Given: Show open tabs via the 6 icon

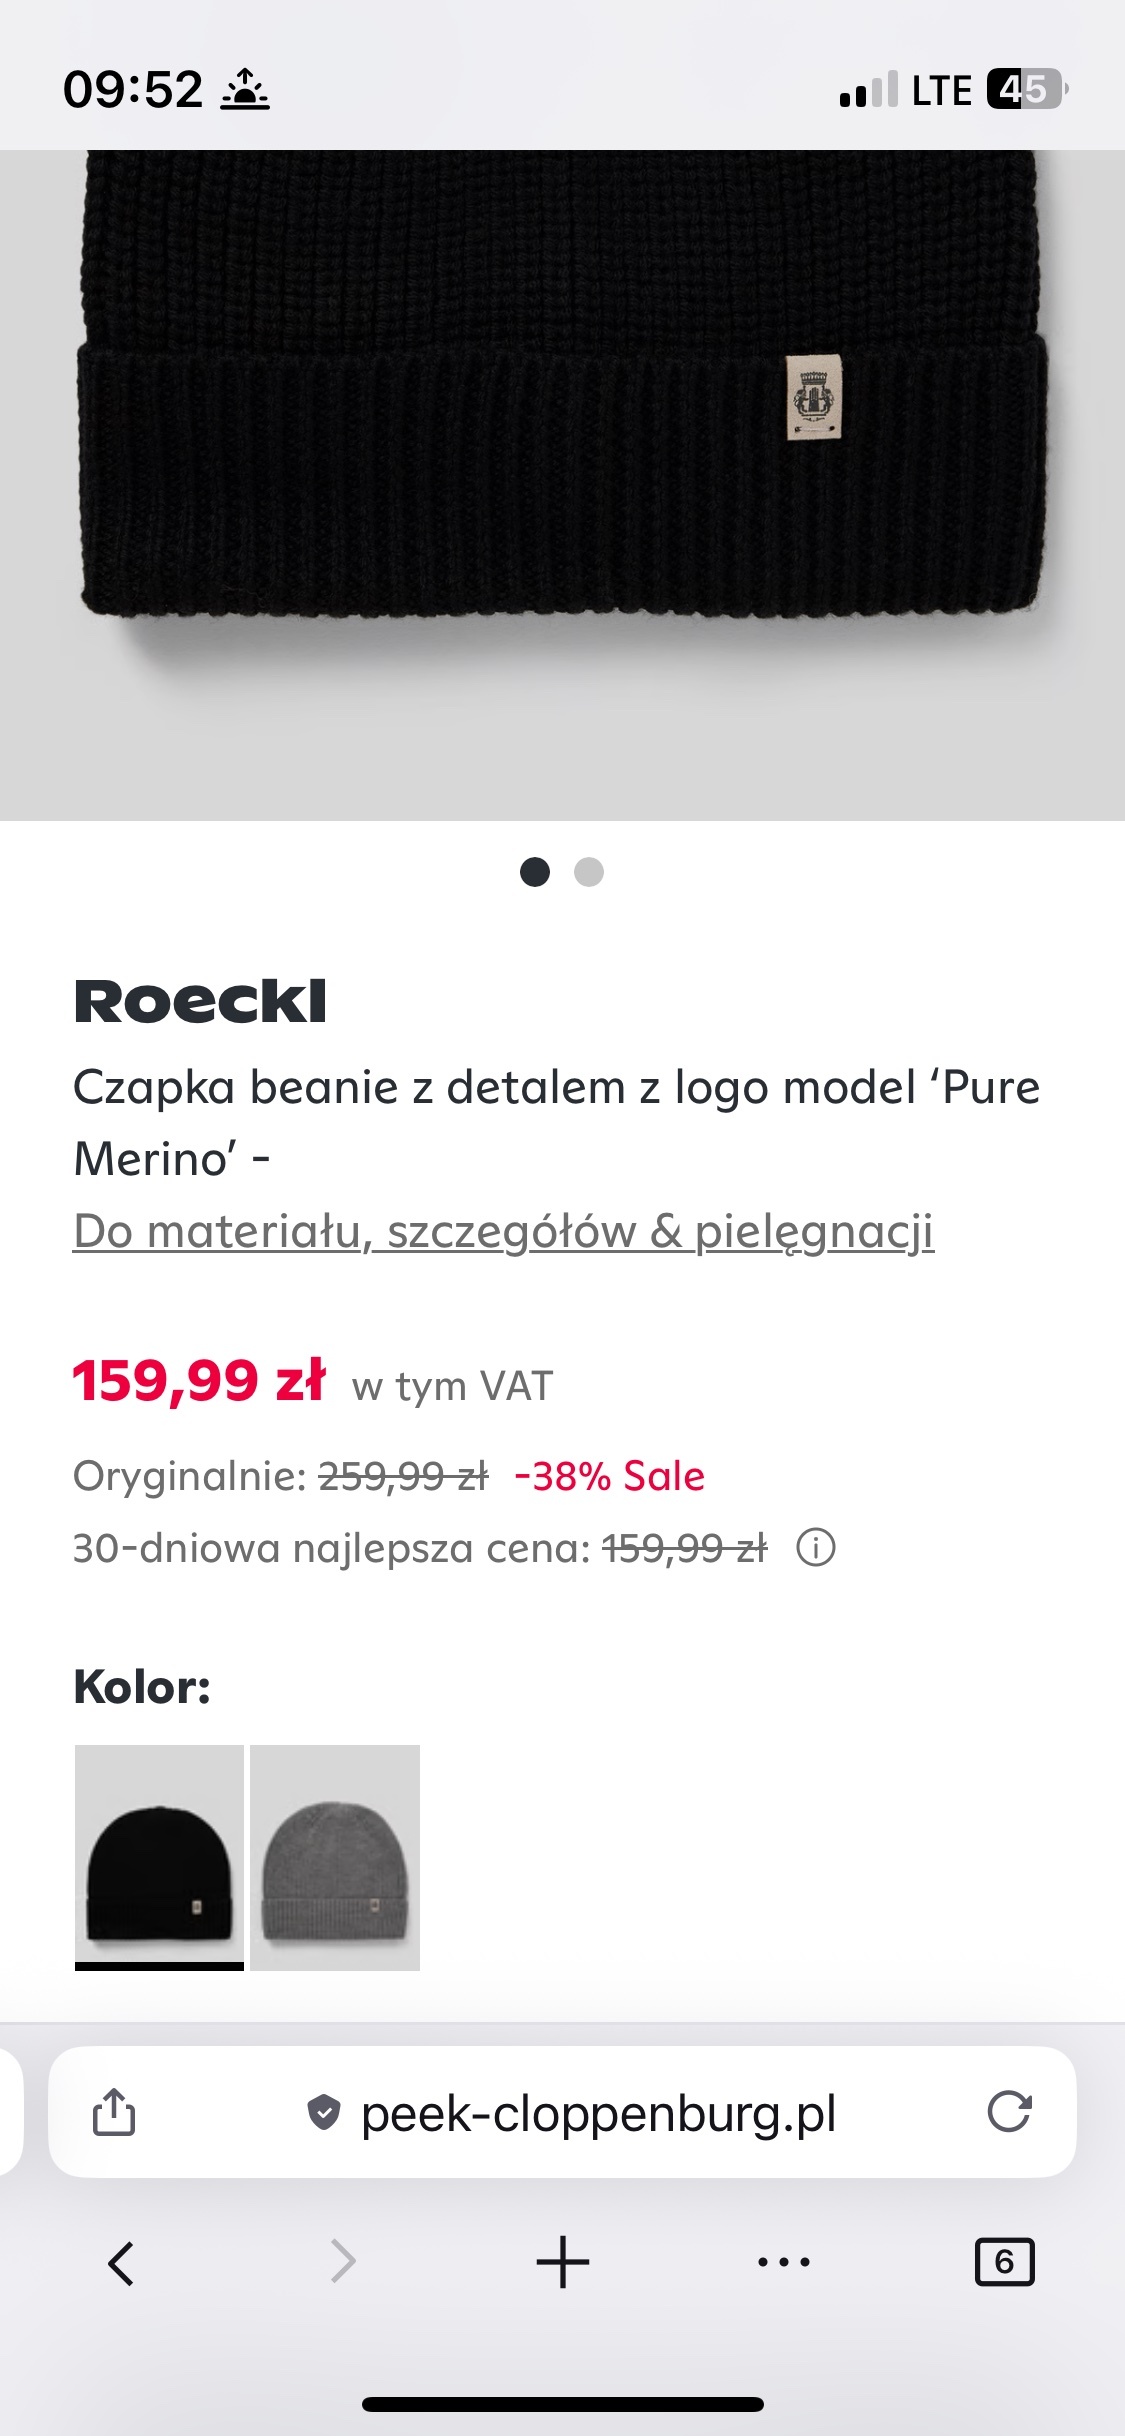Looking at the screenshot, I should tap(1004, 2262).
